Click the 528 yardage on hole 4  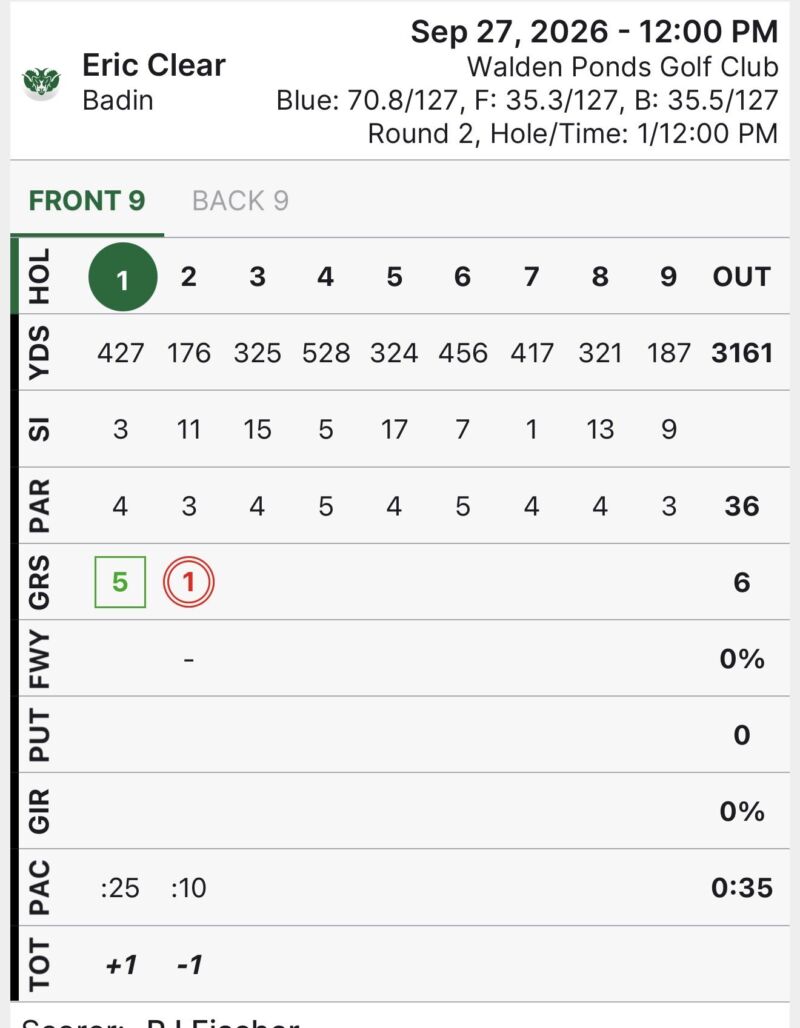tap(326, 353)
